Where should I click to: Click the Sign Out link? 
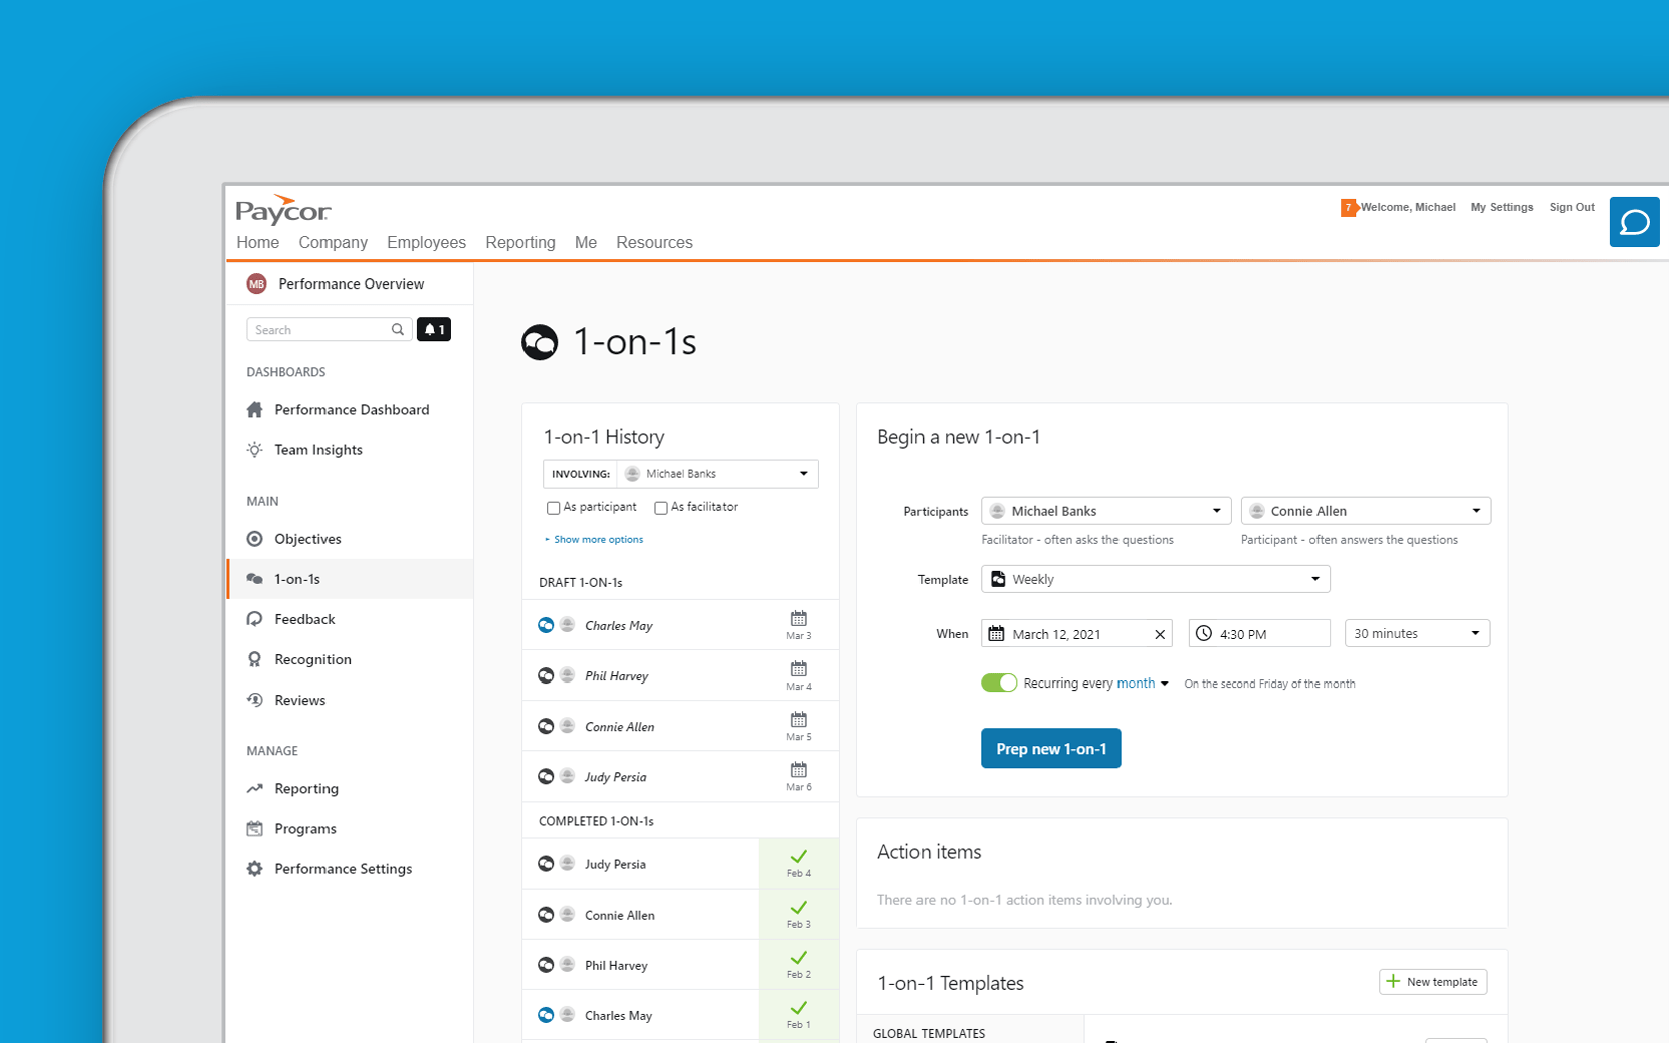pyautogui.click(x=1572, y=207)
